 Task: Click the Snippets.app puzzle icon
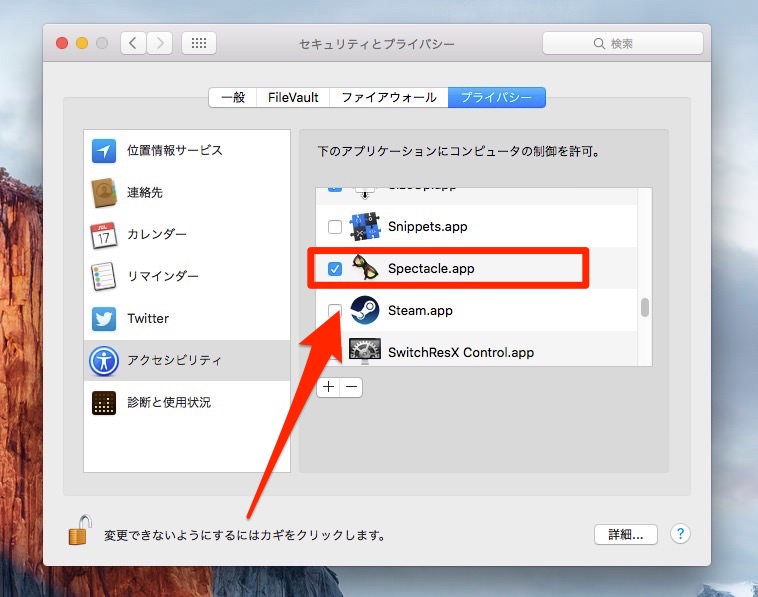coord(365,227)
